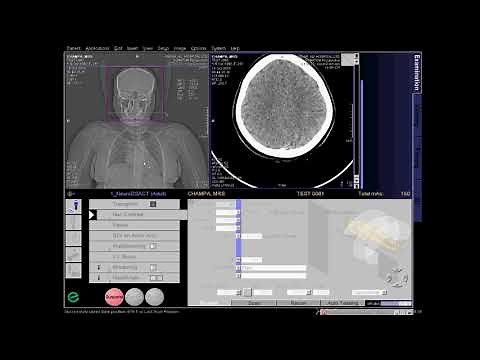Open the Setup menu

click(x=163, y=48)
